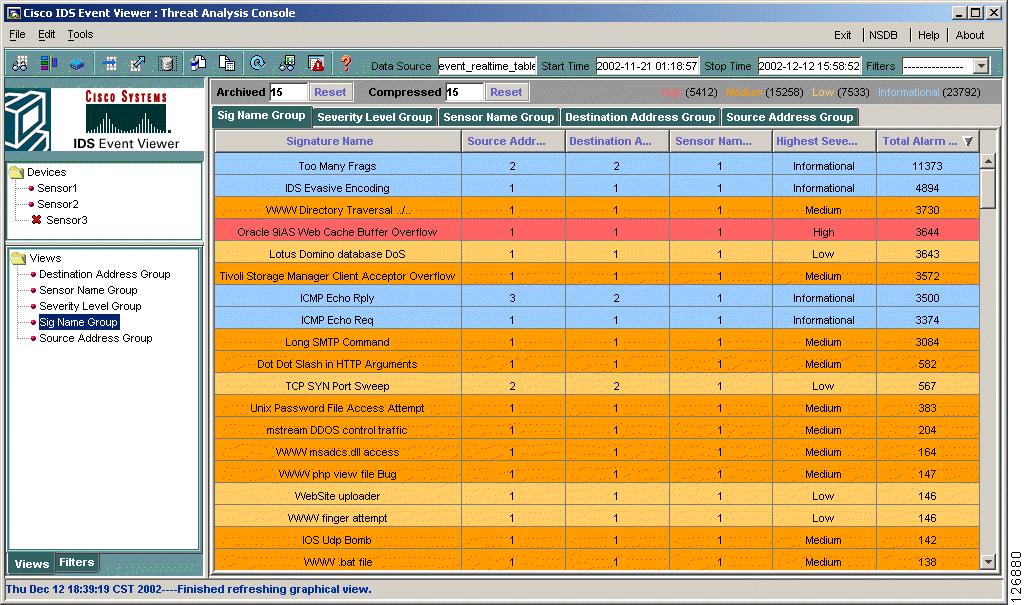The height and width of the screenshot is (605, 1025).
Task: Open the Filters dropdown in the toolbar
Action: click(981, 66)
